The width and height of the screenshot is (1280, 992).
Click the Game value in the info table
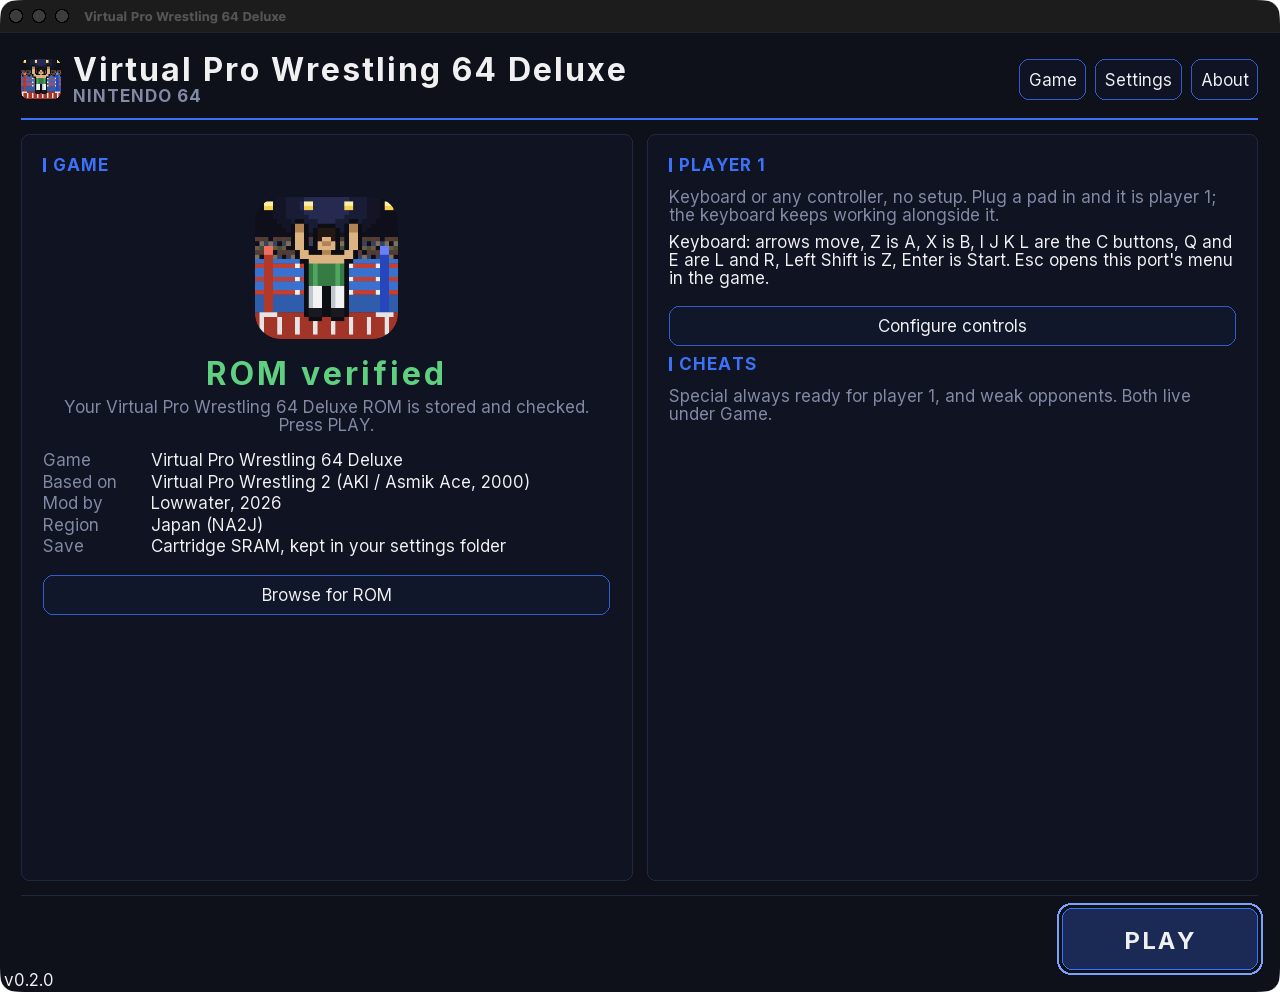(277, 460)
